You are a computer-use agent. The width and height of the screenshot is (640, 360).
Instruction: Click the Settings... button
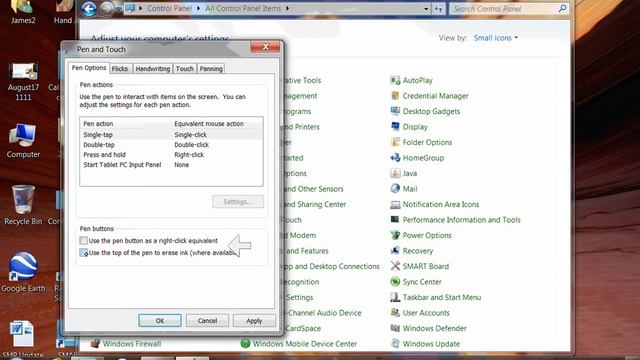coord(238,202)
